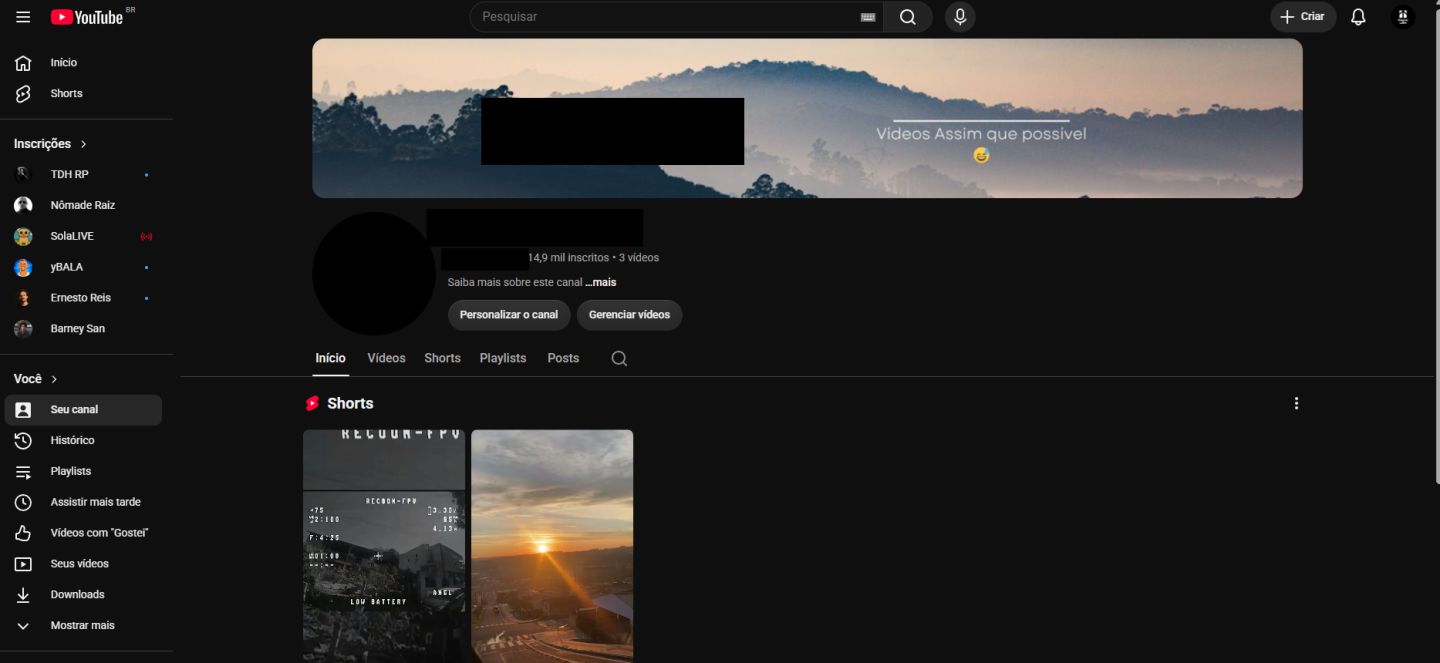Open SolaLIVE subscription channel

[83, 237]
